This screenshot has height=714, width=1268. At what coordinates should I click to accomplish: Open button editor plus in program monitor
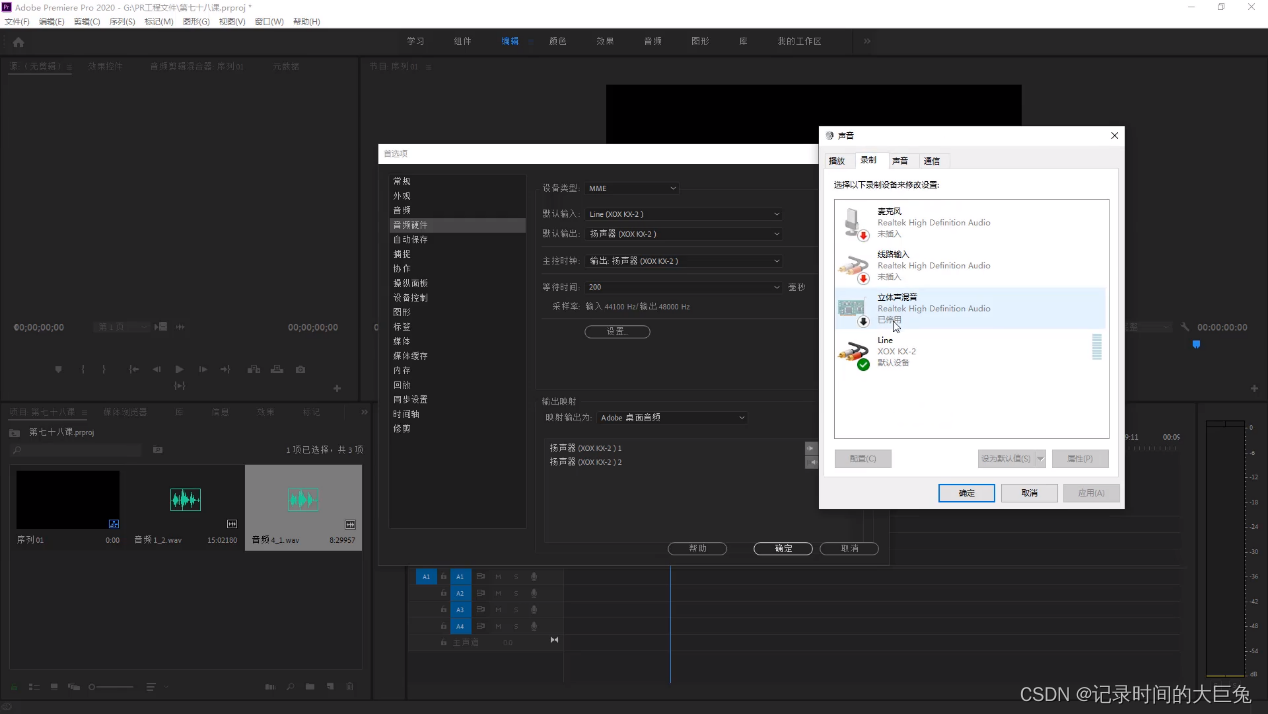1255,388
